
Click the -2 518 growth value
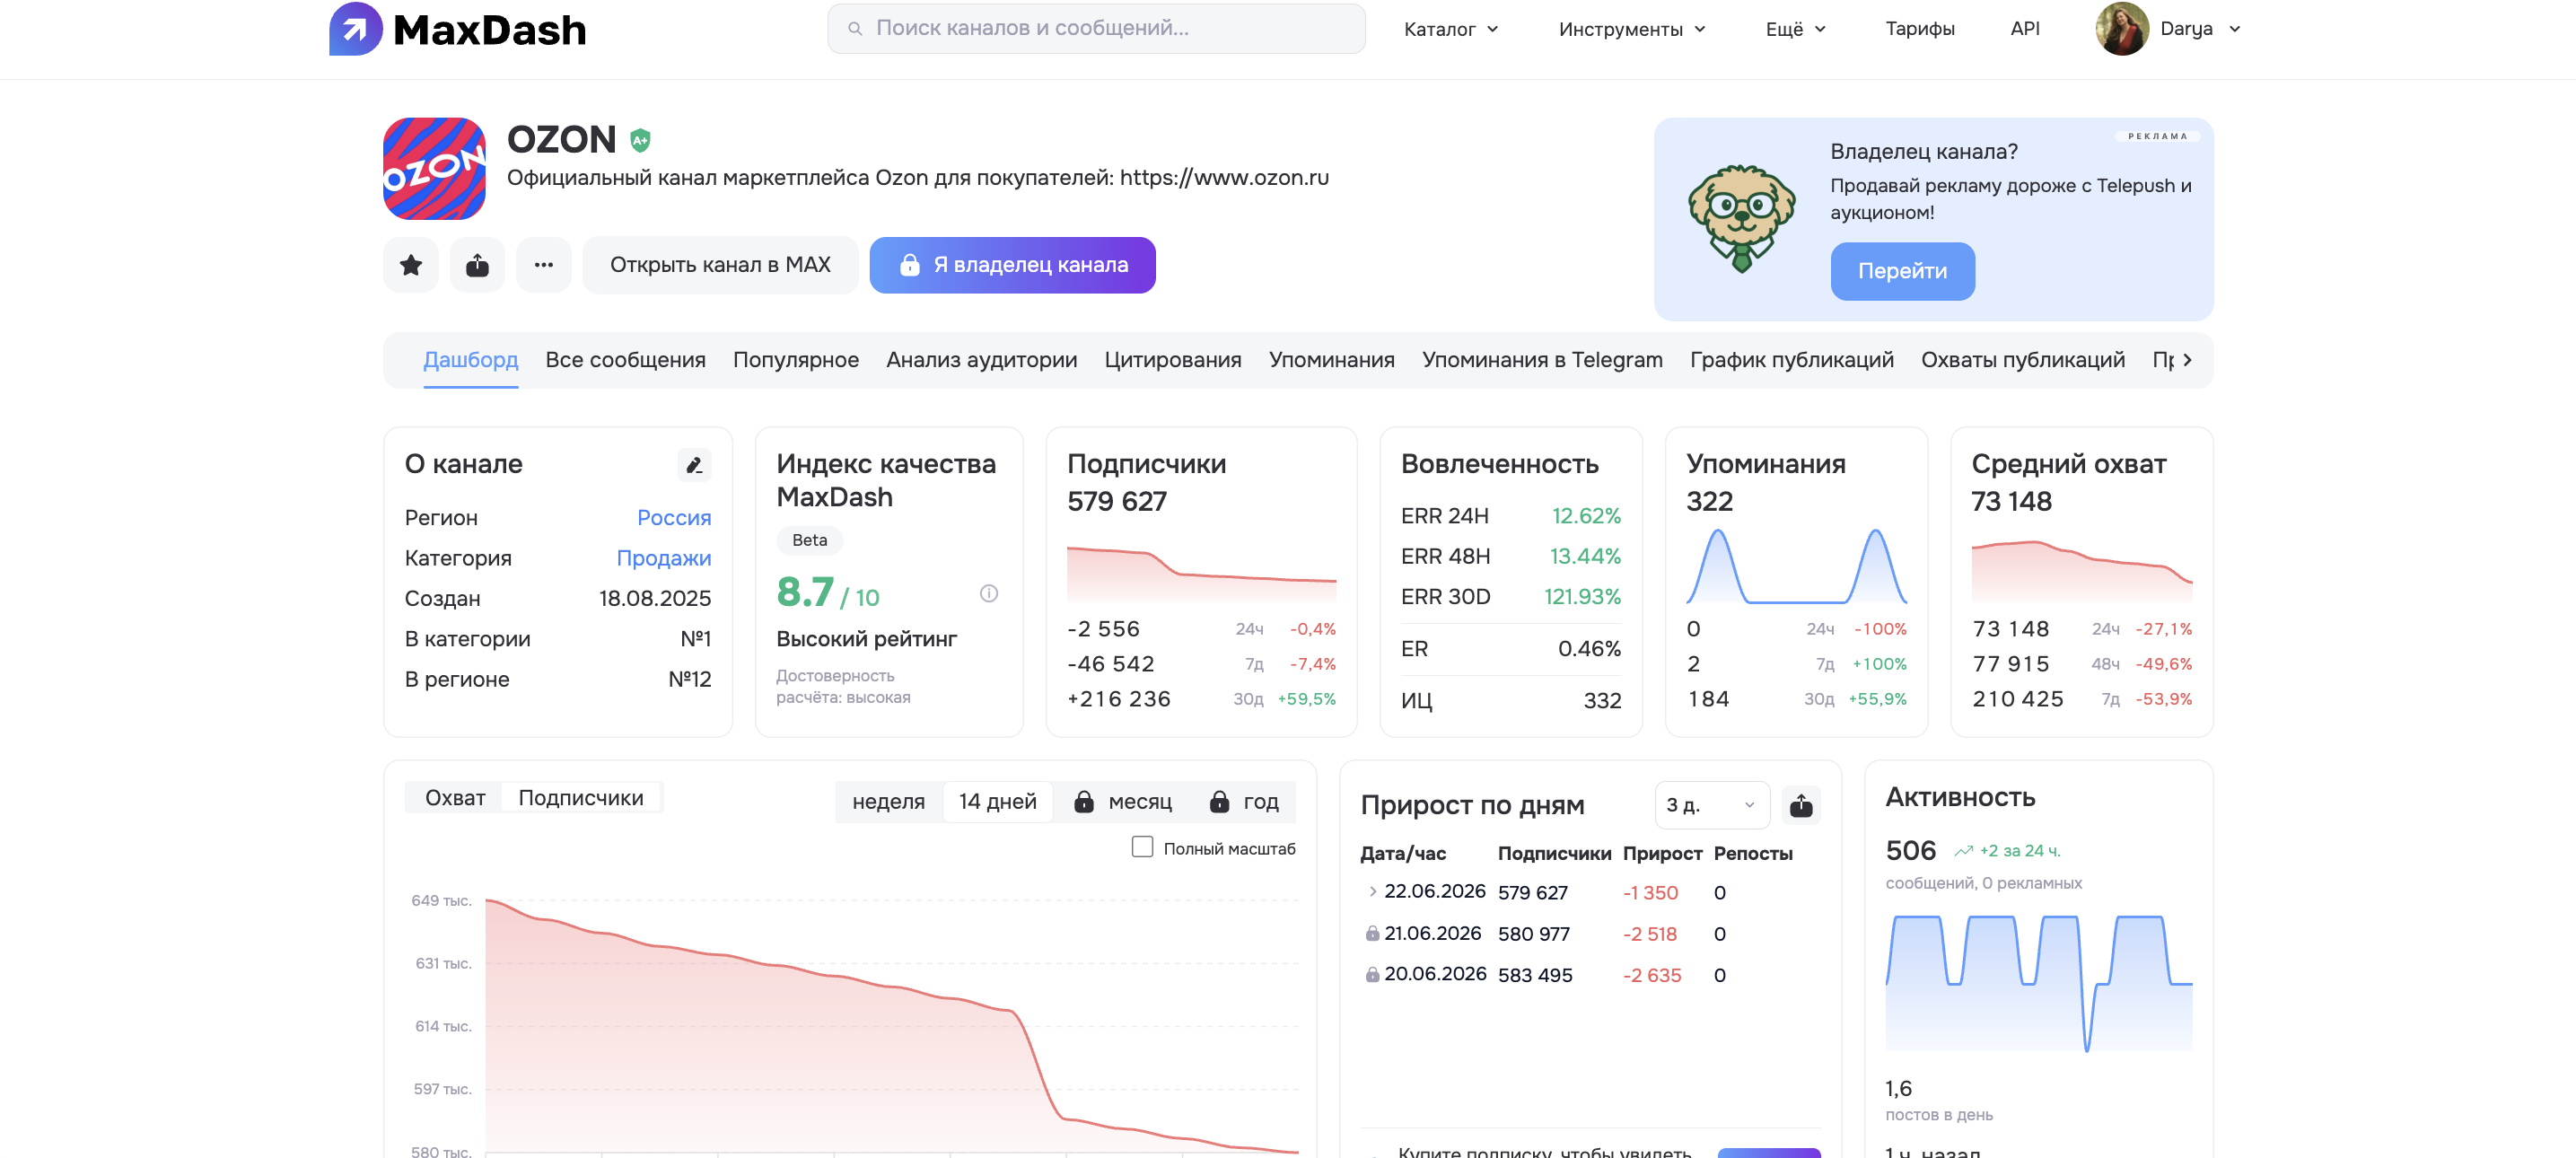[x=1649, y=934]
